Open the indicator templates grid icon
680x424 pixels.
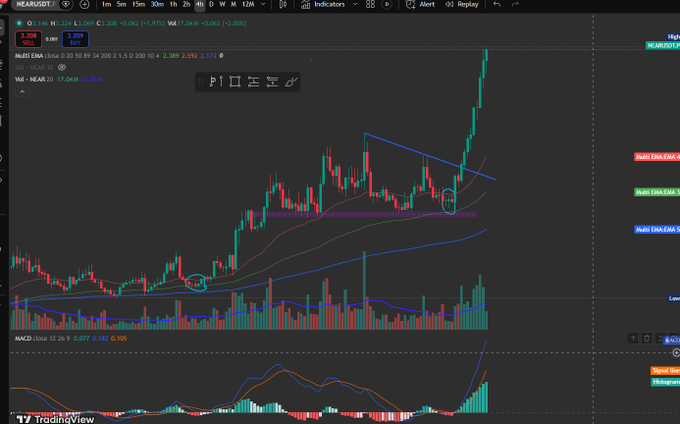(370, 4)
